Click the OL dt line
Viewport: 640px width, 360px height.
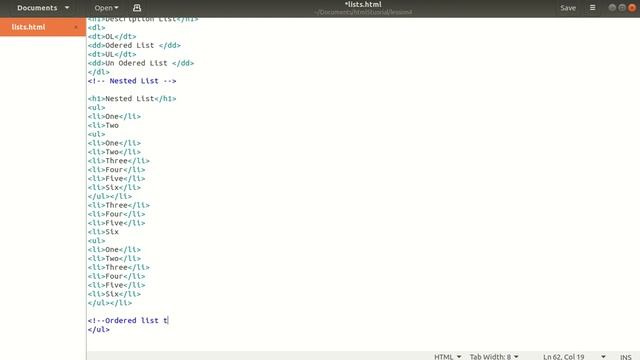(112, 36)
